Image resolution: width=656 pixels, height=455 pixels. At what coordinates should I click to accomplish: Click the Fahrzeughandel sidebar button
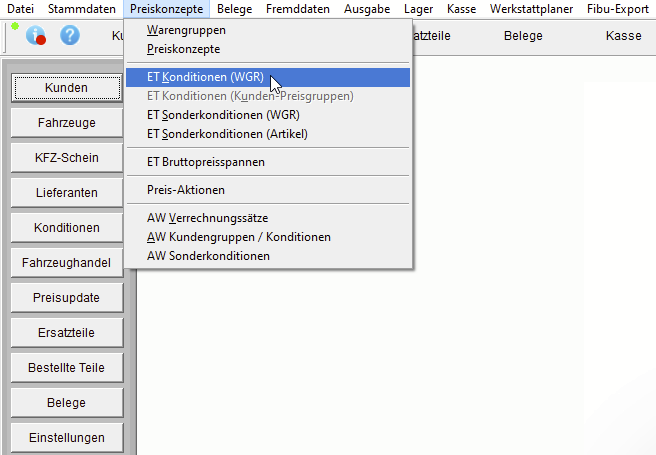point(67,263)
